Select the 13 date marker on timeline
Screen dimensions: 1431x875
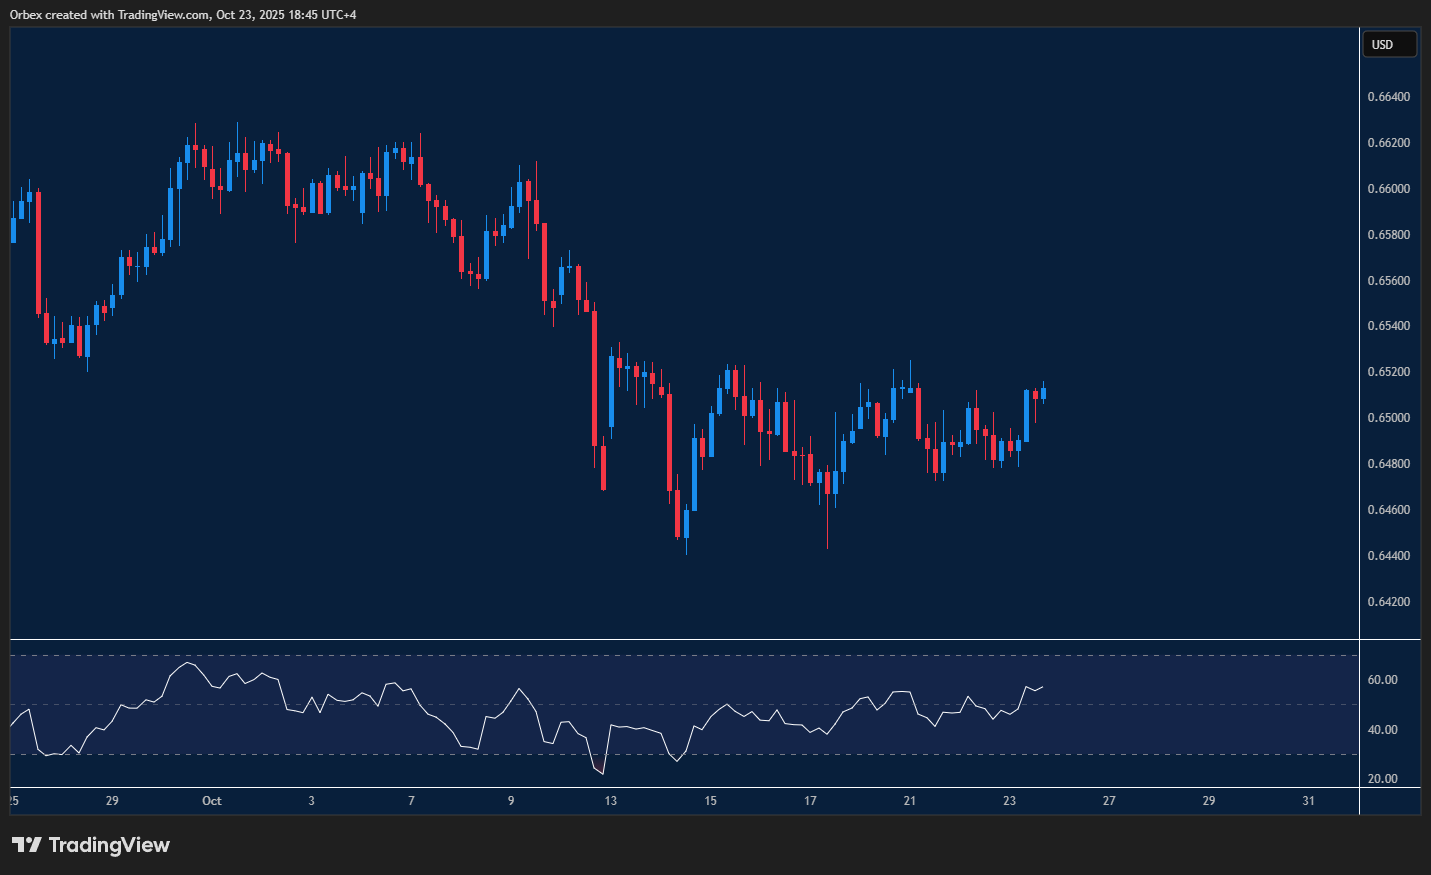611,801
